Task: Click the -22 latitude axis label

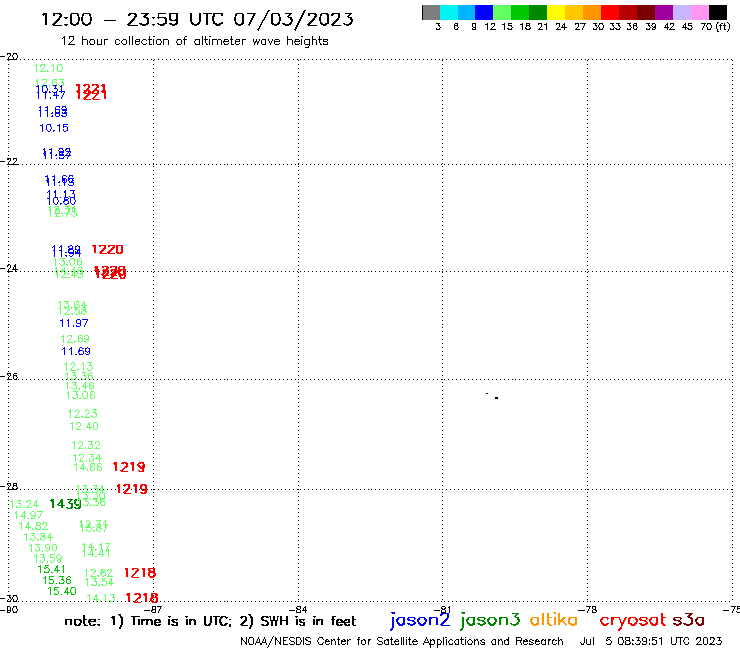Action: tap(9, 161)
